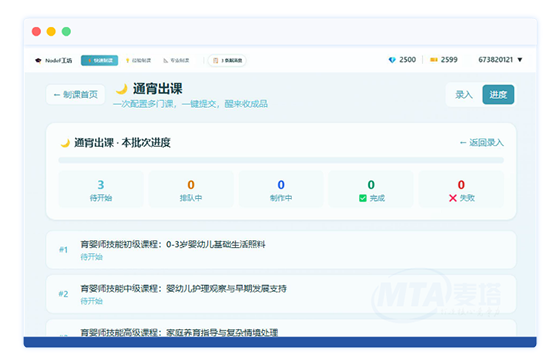The height and width of the screenshot is (364, 560).
Task: Go back via 制课首页 button
Action: coord(76,95)
